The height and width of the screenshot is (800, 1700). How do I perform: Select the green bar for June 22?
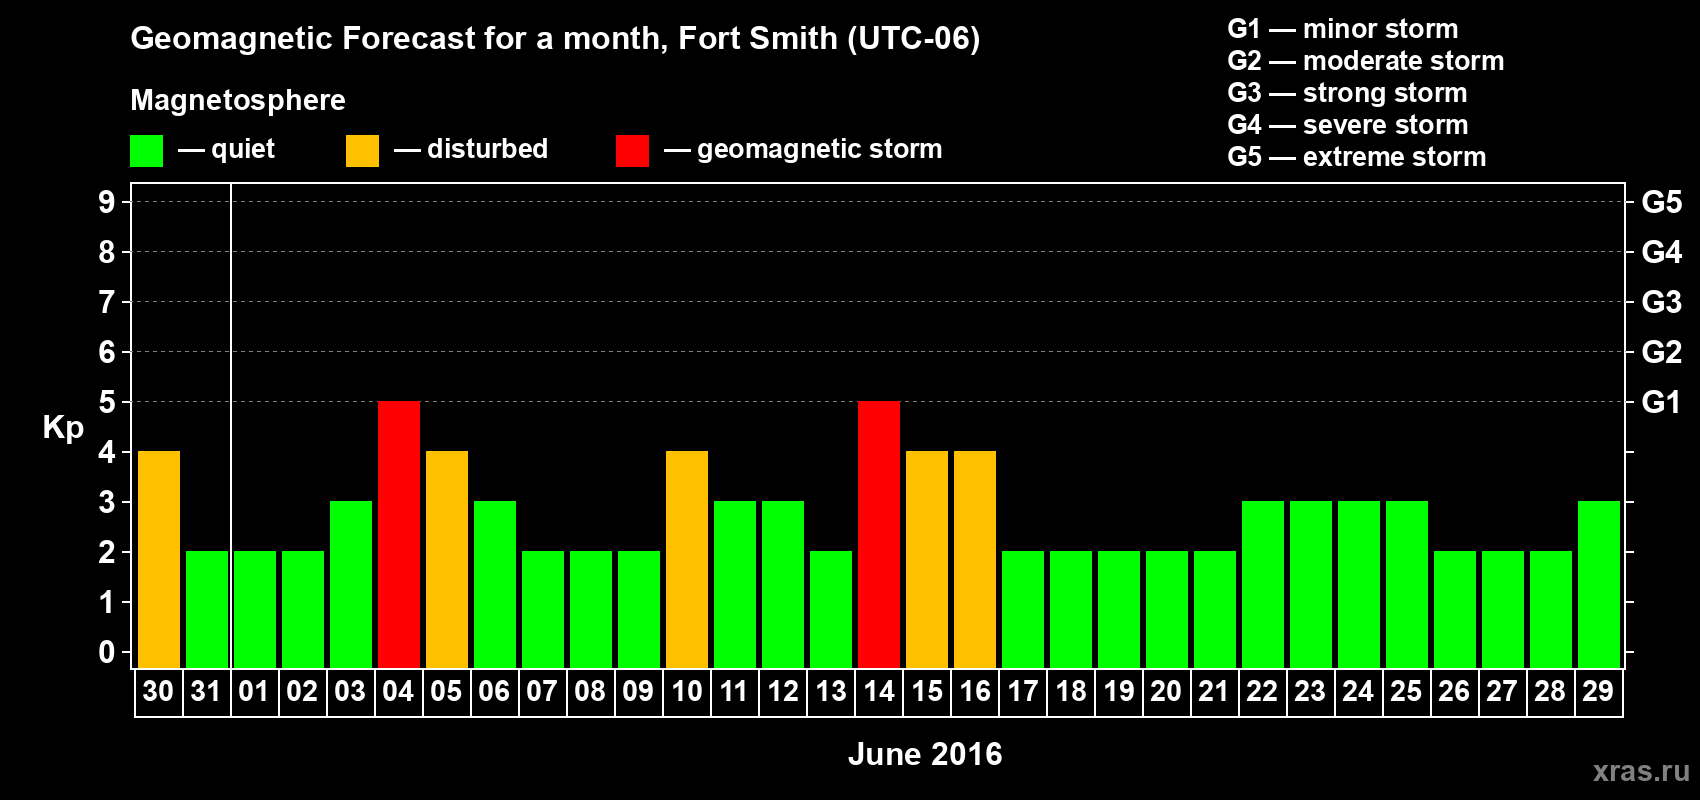(x=1263, y=585)
